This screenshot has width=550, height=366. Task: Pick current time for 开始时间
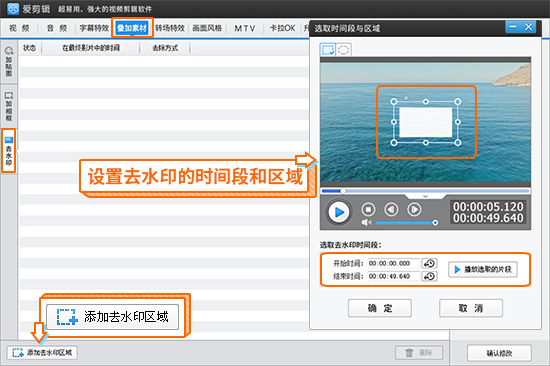click(x=429, y=263)
